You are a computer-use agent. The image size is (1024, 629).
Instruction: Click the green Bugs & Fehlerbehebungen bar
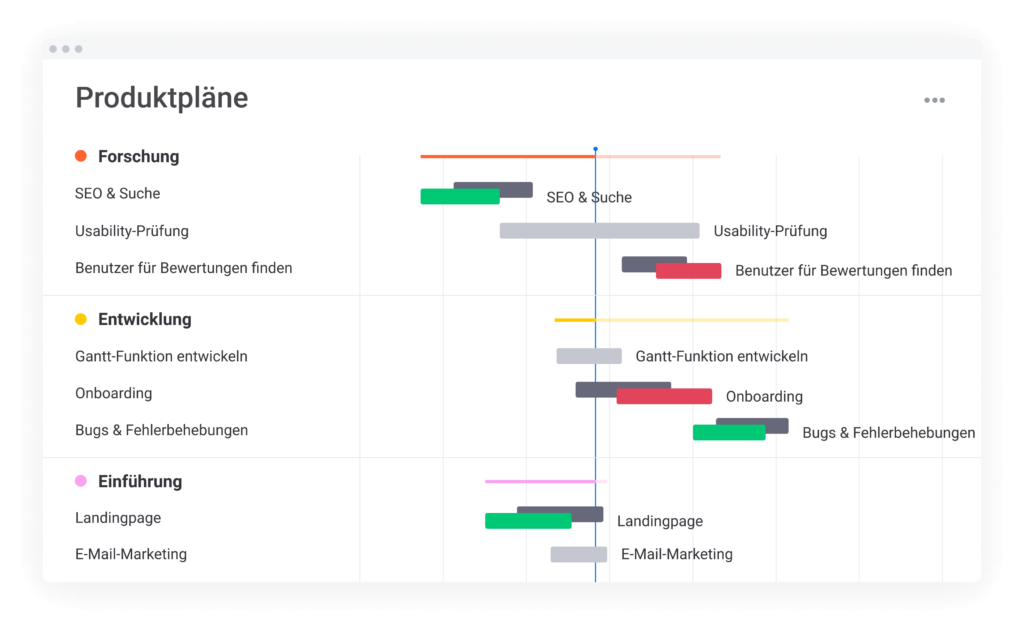728,433
